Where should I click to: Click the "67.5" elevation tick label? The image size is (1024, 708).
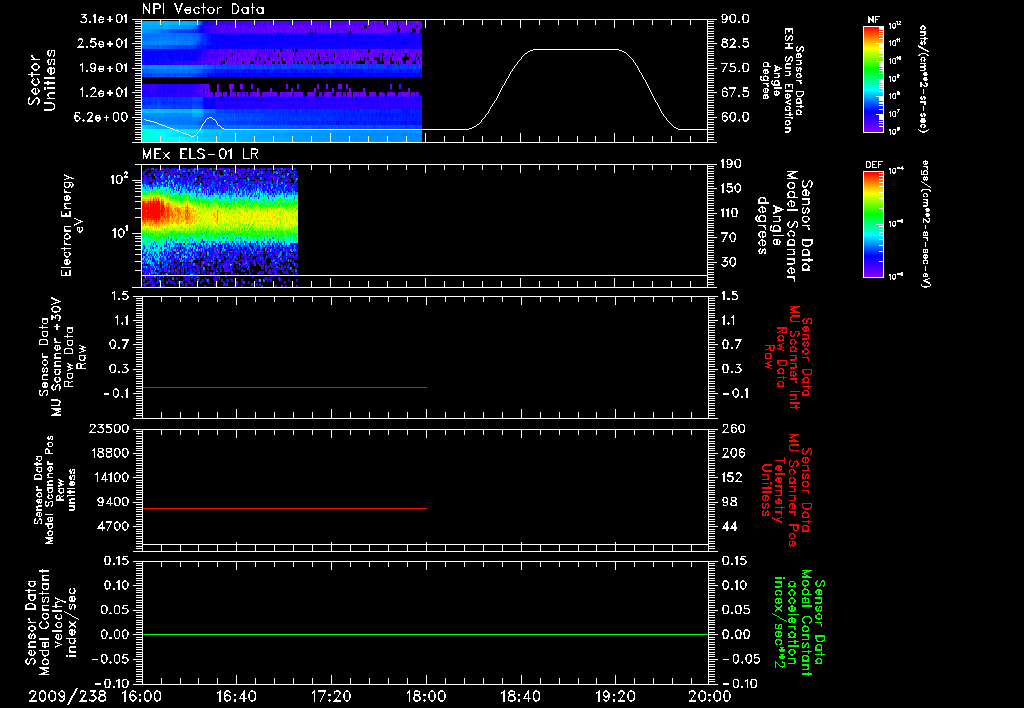click(735, 93)
